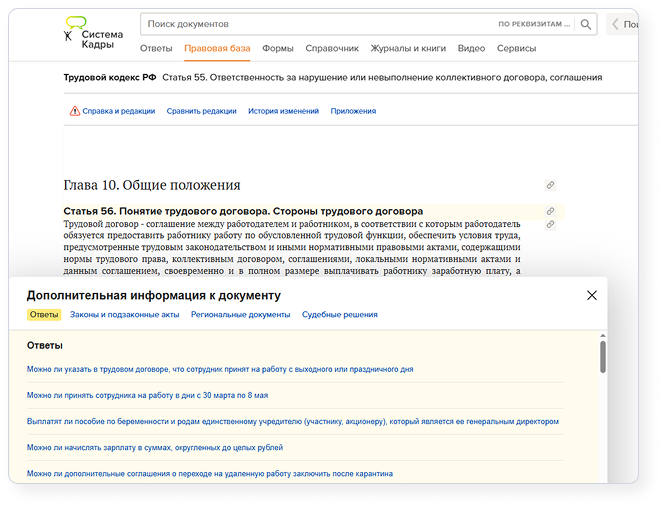The height and width of the screenshot is (508, 663).
Task: Copy link icon next to Статья 56 heading
Action: (x=550, y=211)
